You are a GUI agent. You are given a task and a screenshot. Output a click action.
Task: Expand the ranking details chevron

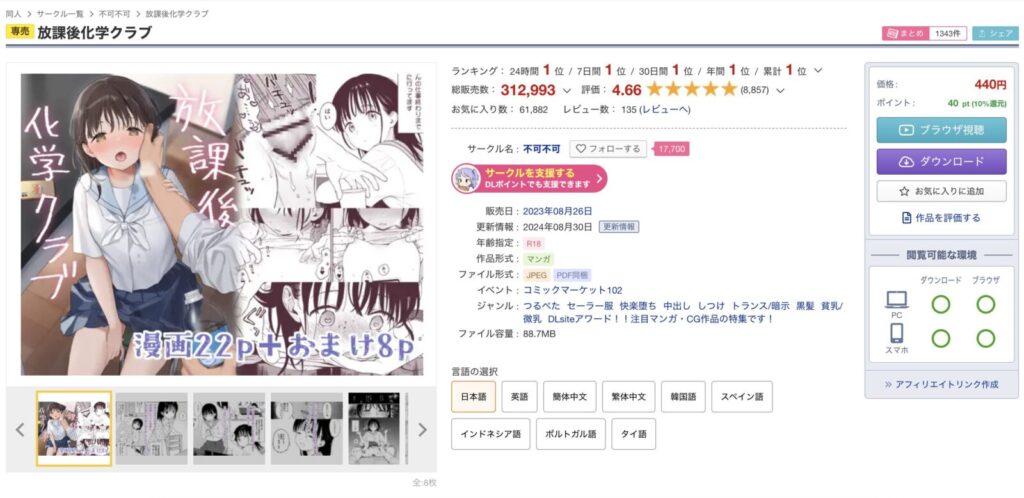(818, 70)
